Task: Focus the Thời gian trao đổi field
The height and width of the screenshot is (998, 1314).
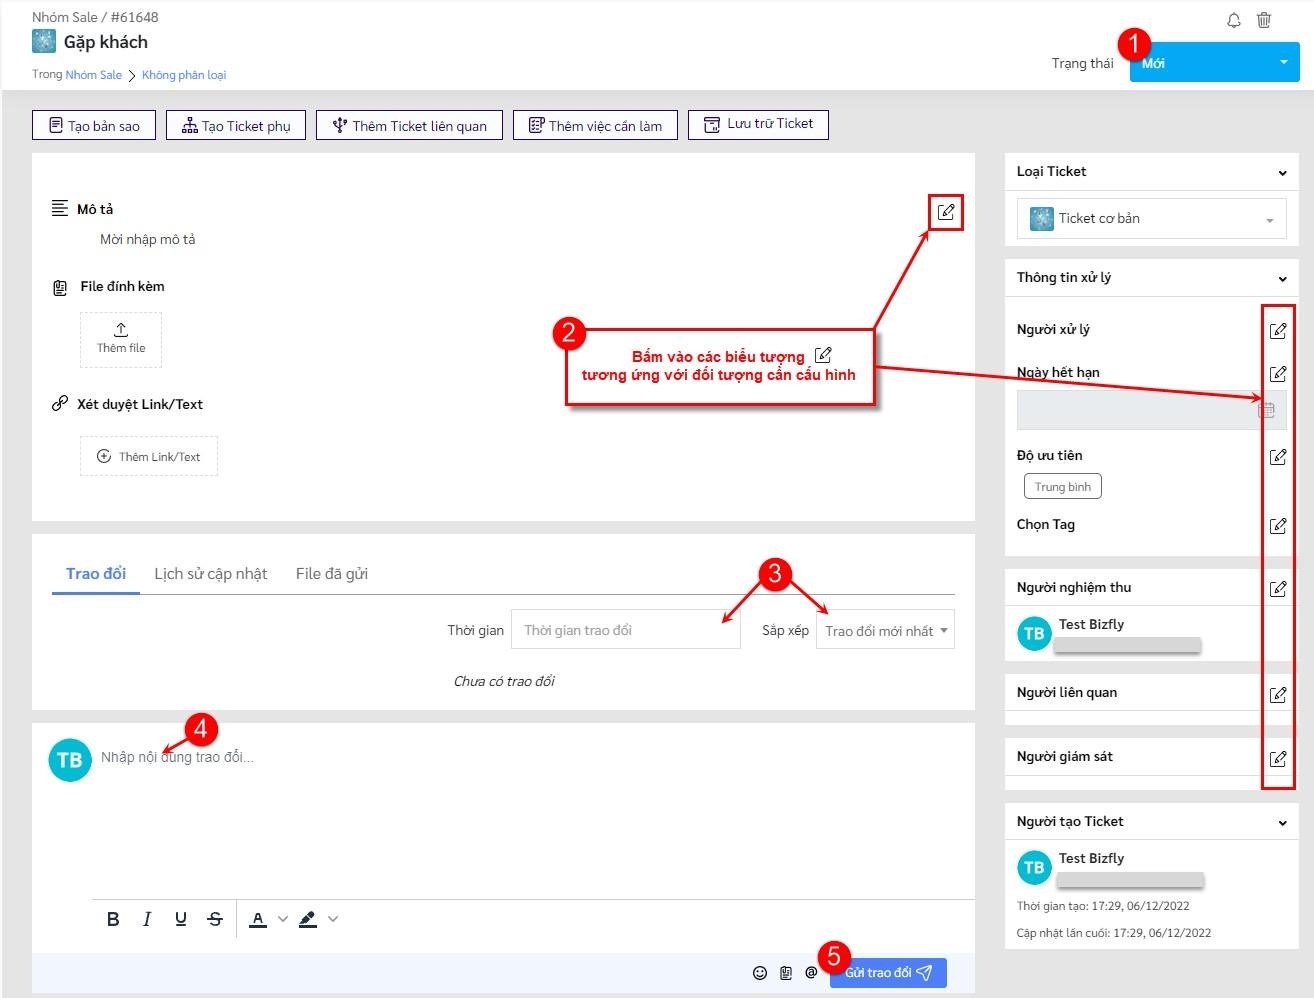Action: (x=626, y=630)
